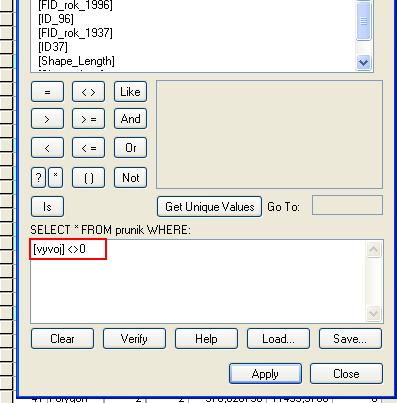Select [FID_rok_1937] field in list
397x403 pixels.
click(x=75, y=33)
